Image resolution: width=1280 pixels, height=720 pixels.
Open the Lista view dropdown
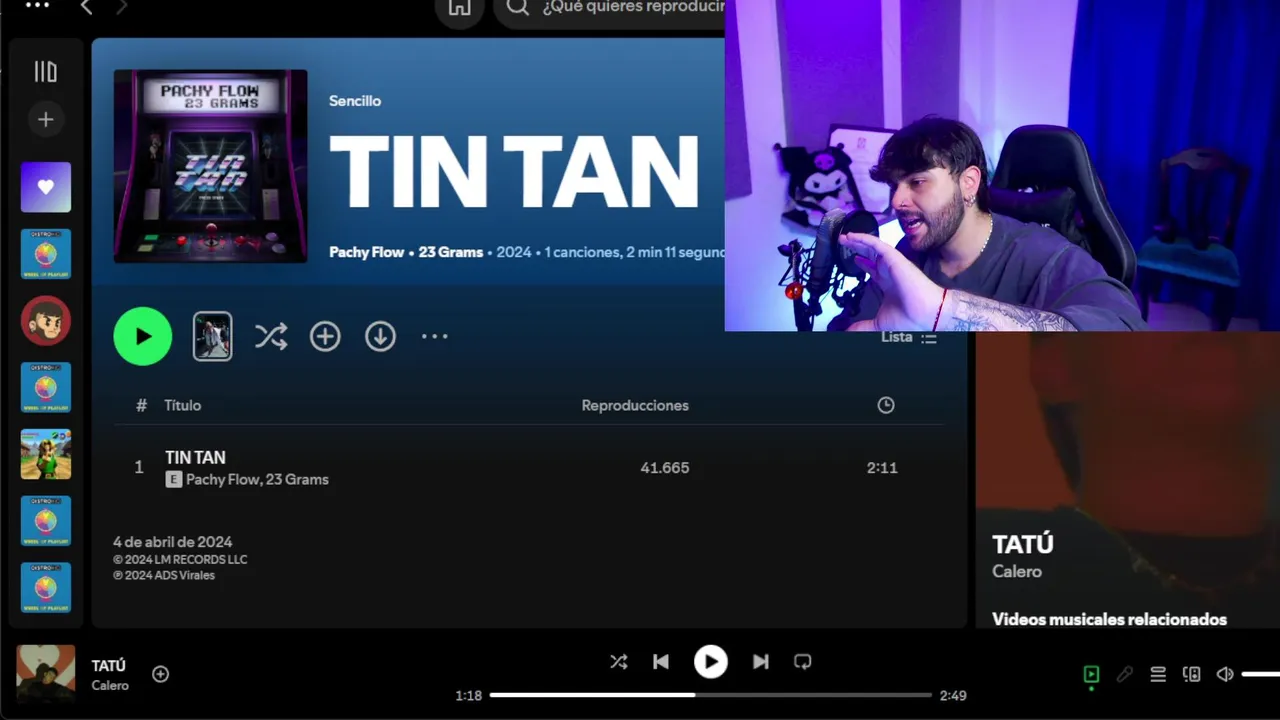[x=909, y=338]
